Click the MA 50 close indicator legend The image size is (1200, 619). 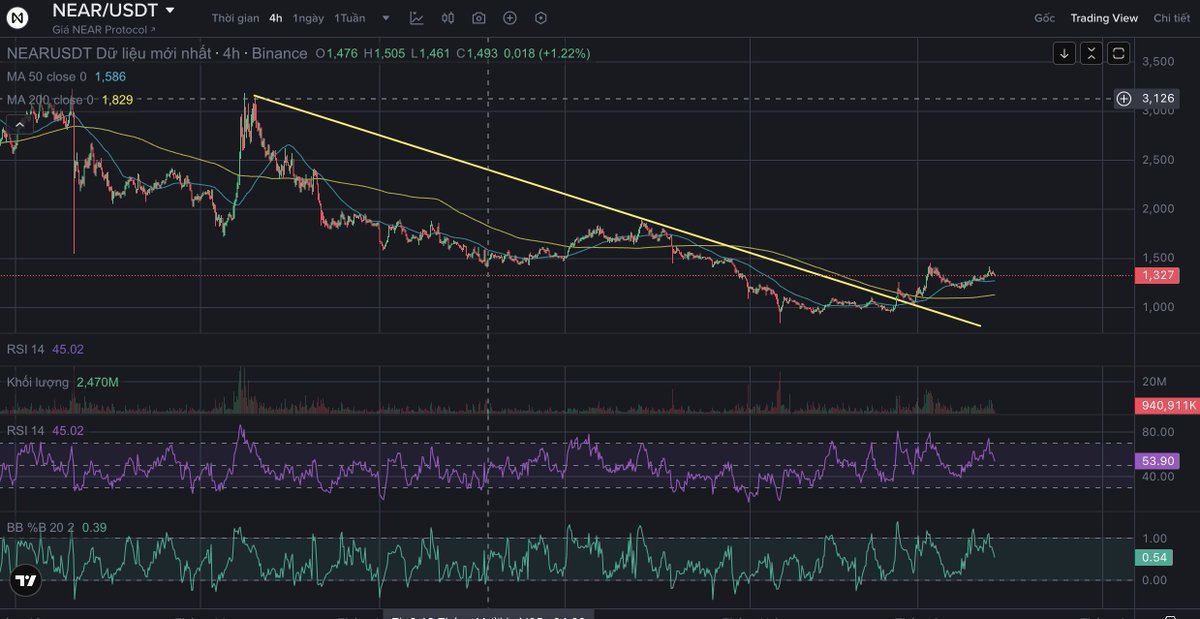coord(47,76)
